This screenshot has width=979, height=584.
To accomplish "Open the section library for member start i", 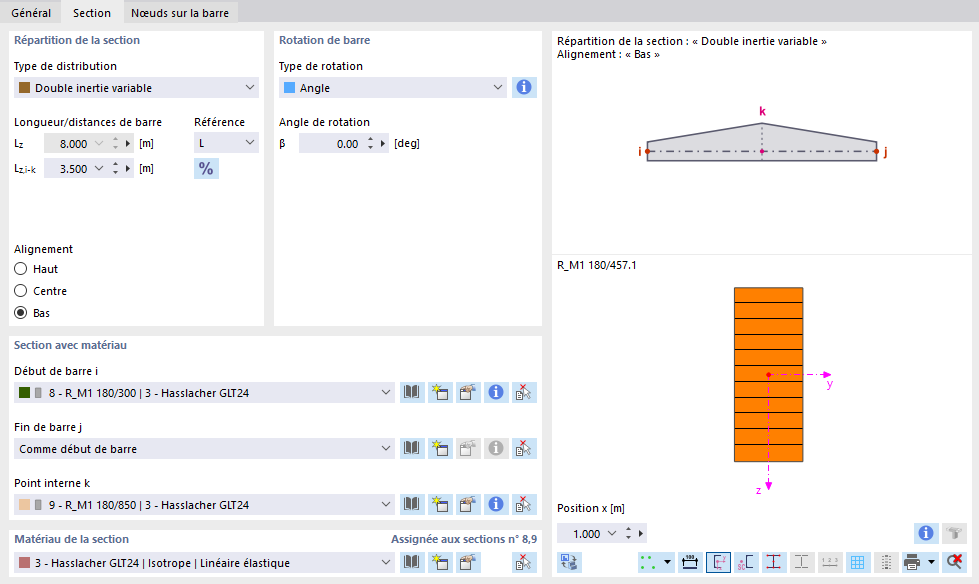I will [411, 392].
